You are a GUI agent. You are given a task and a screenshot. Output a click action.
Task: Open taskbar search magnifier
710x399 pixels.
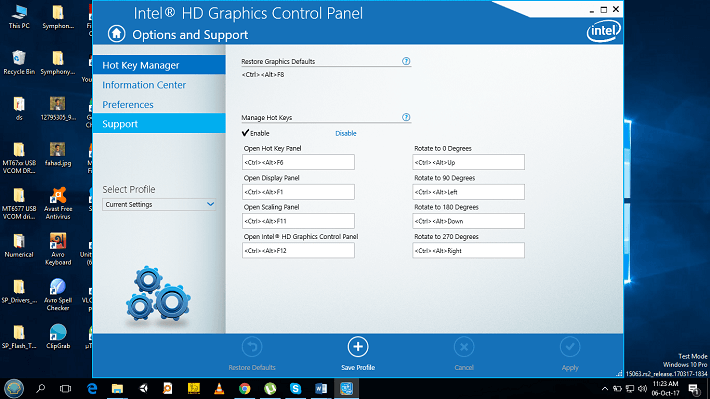tap(41, 388)
